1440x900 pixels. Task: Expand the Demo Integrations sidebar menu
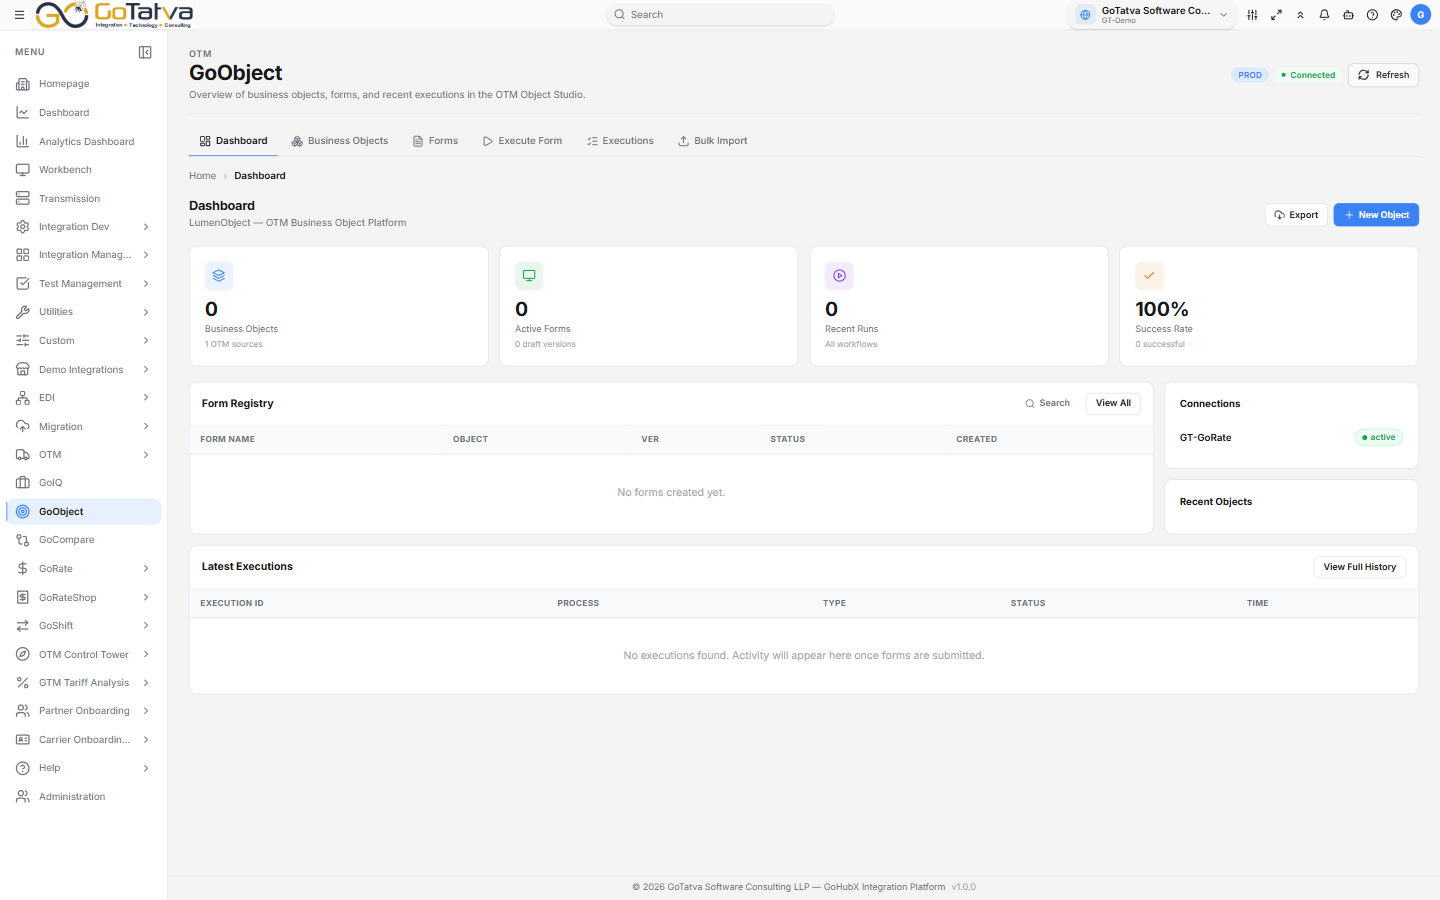pos(83,370)
